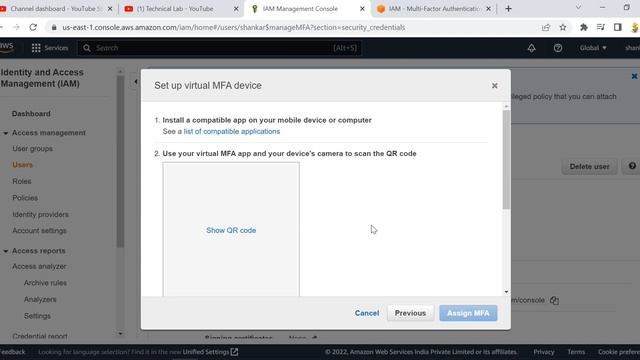Viewport: 640px width, 360px height.
Task: Open Users in the sidebar
Action: pos(22,165)
